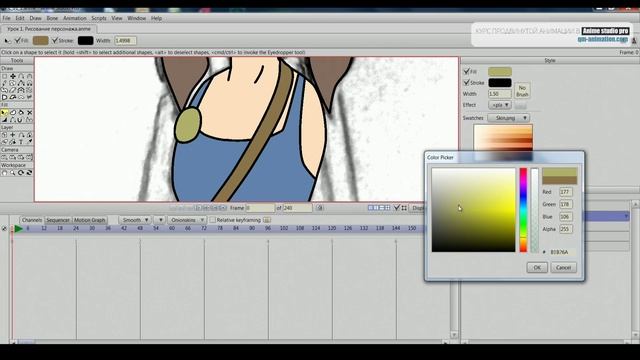Choose the Text T tool in Layer tools

pos(21,142)
